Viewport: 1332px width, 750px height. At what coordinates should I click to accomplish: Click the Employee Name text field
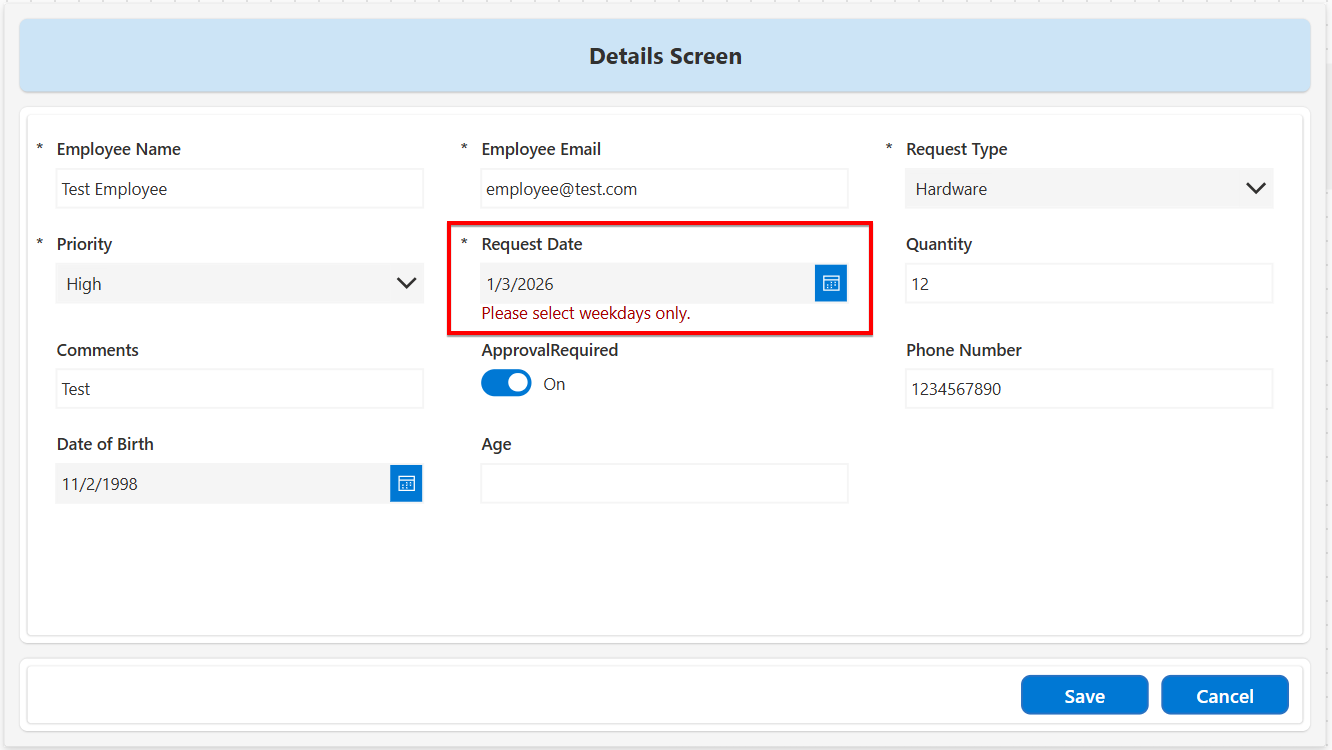240,189
